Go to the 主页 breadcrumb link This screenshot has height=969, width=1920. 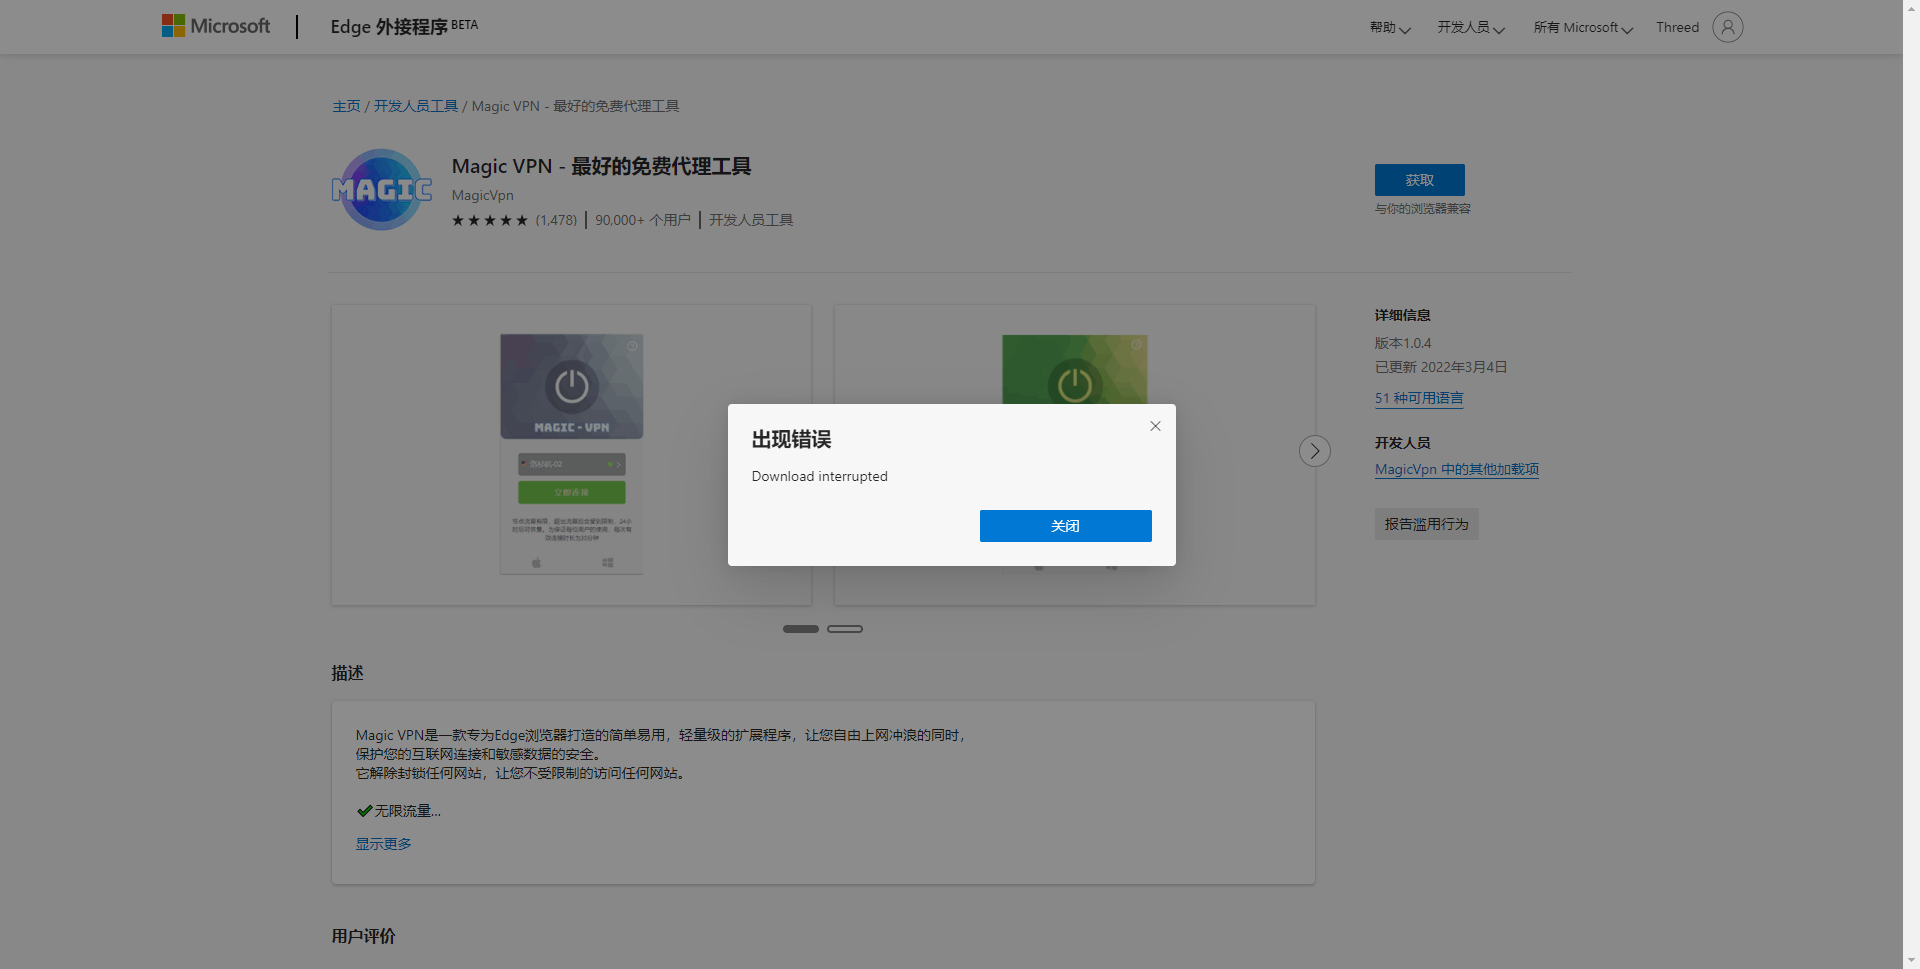click(x=346, y=106)
